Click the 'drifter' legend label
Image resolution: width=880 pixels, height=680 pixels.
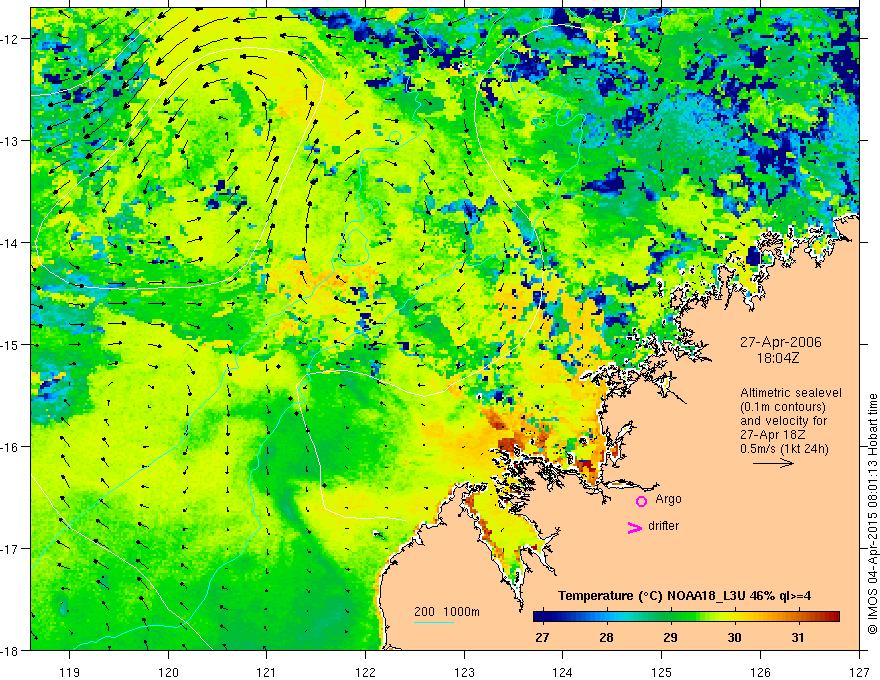tap(663, 526)
